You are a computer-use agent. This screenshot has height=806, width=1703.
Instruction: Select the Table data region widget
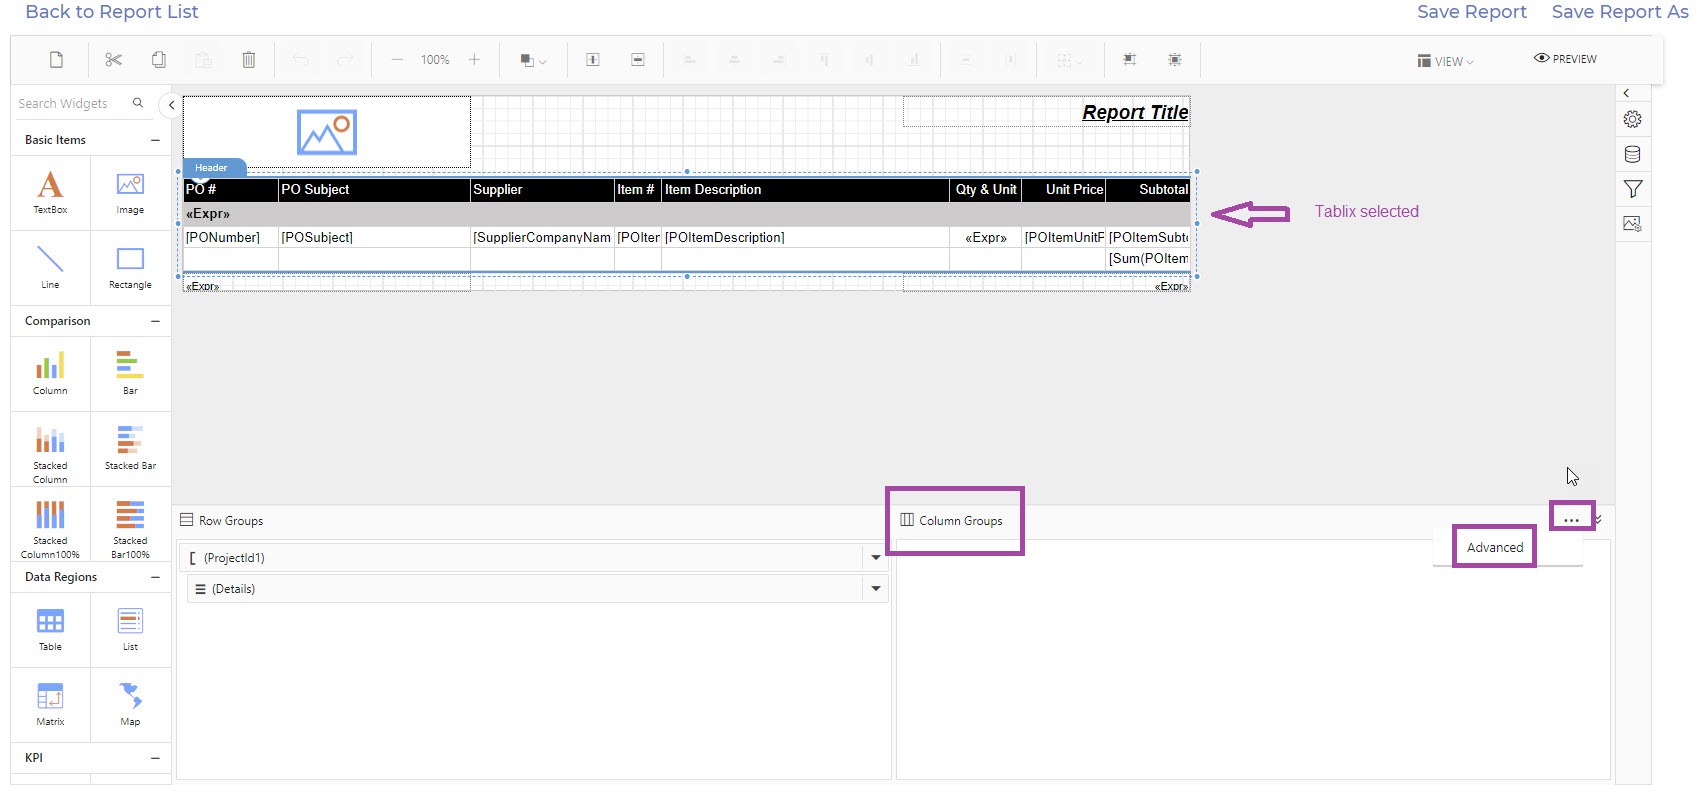50,629
